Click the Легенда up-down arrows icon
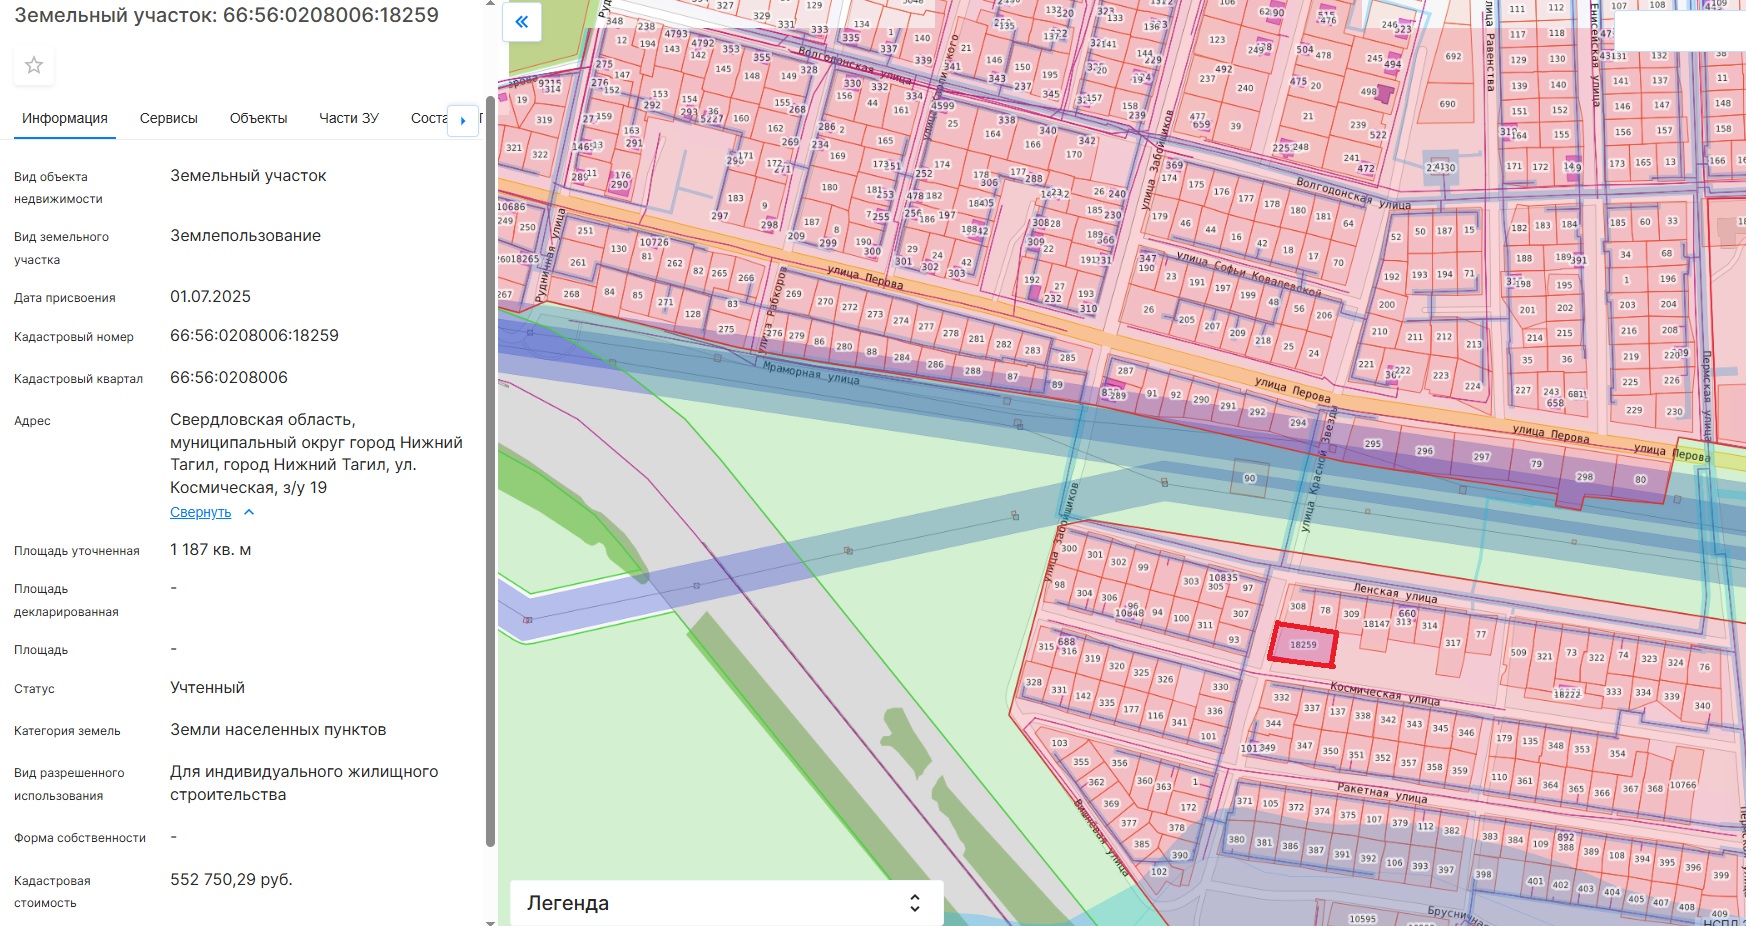Image resolution: width=1746 pixels, height=926 pixels. 914,903
